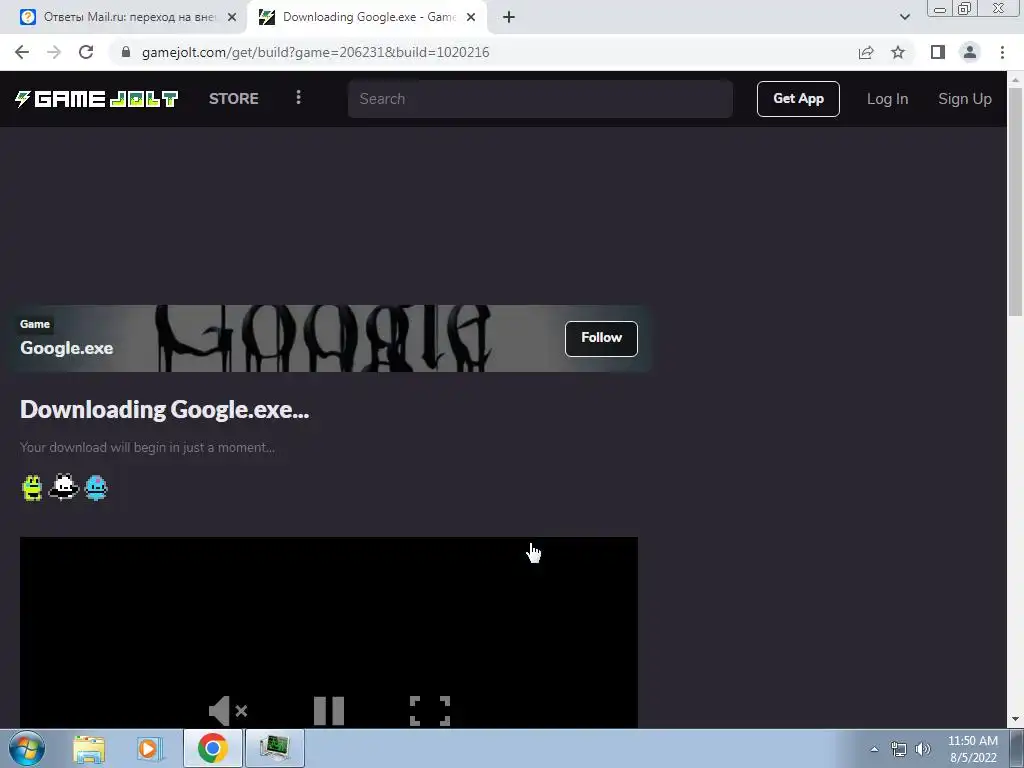The image size is (1024, 768).
Task: View site information lock icon
Action: 126,52
